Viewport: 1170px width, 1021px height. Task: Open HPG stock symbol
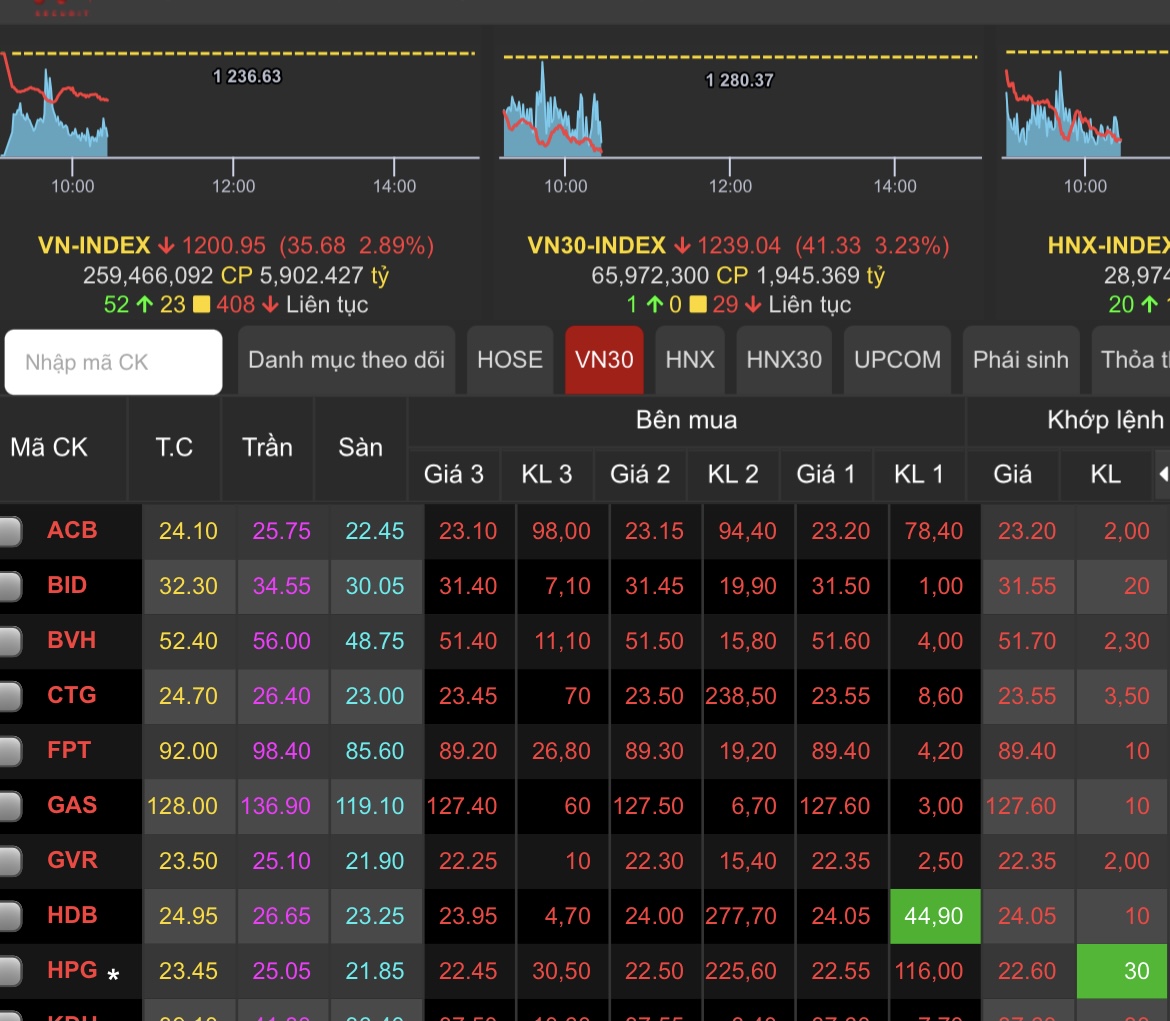tap(72, 970)
